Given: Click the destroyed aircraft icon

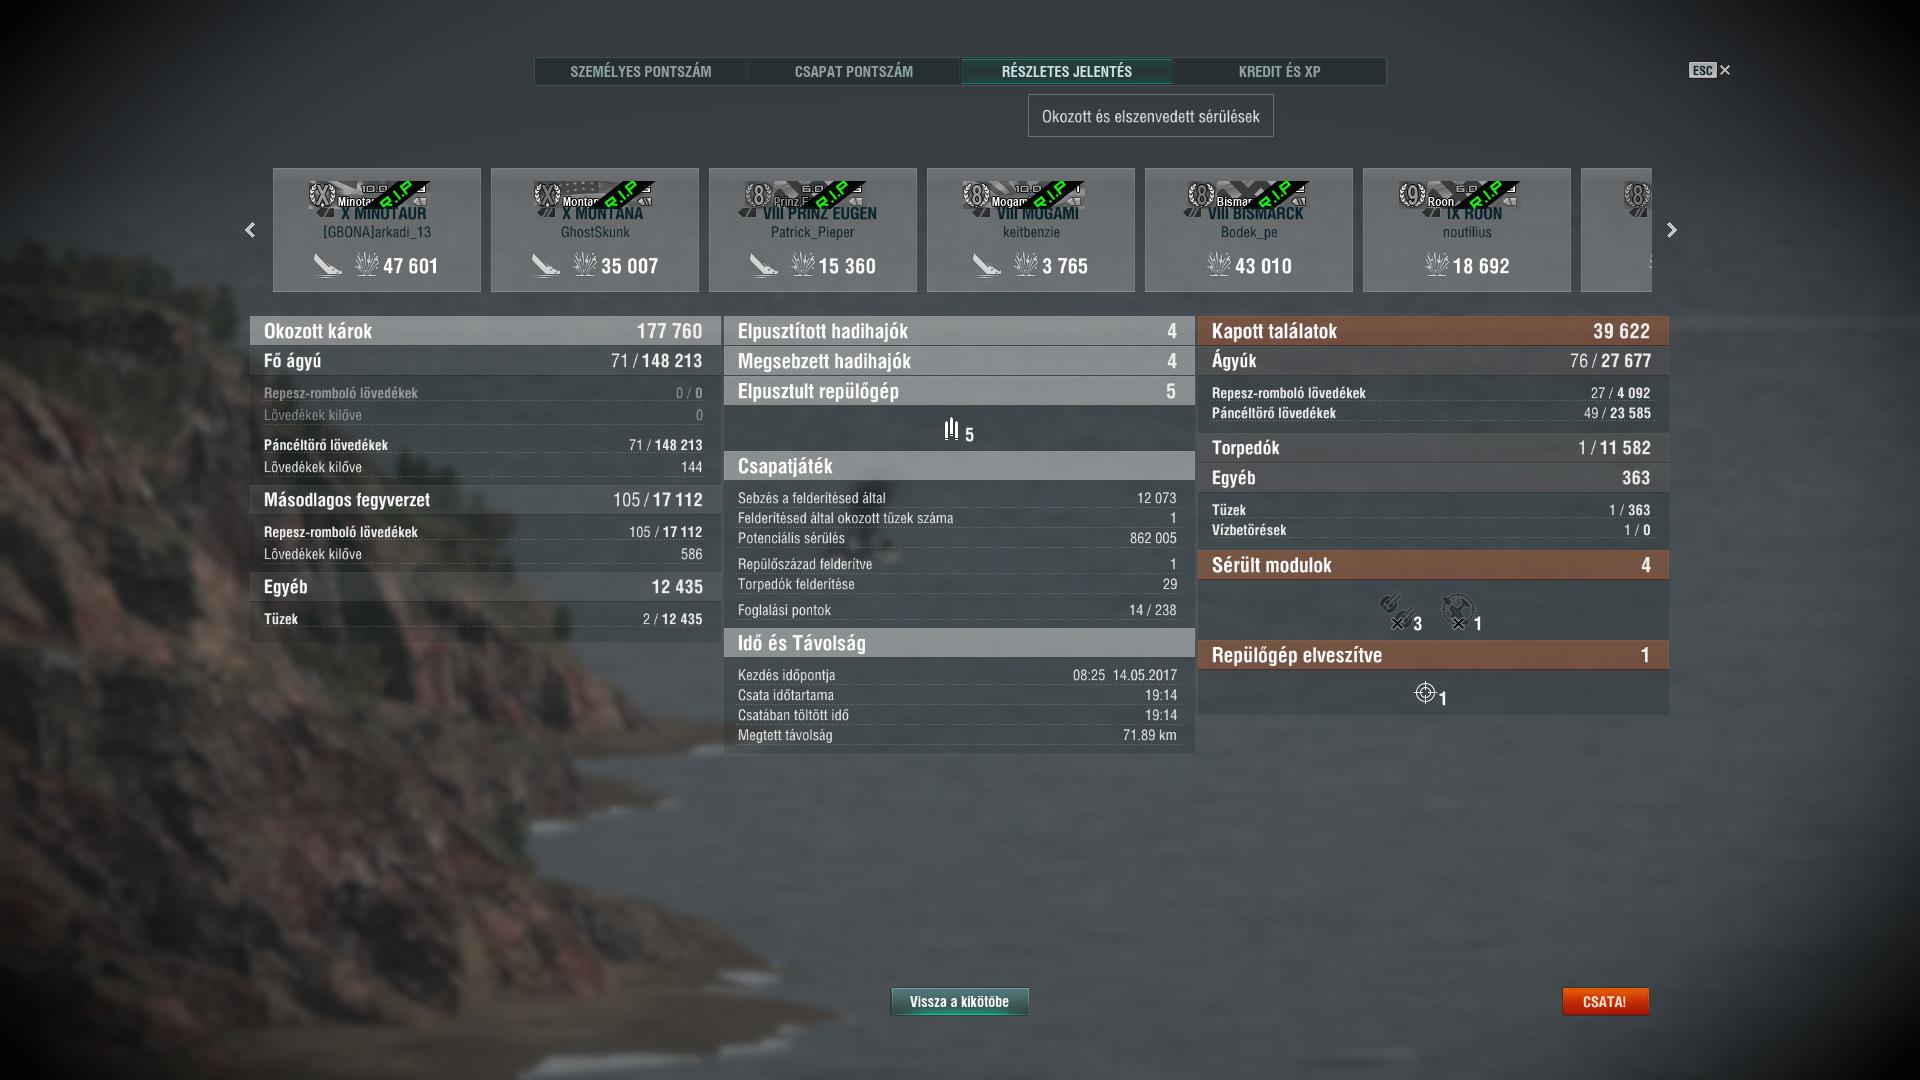Looking at the screenshot, I should click(x=951, y=430).
